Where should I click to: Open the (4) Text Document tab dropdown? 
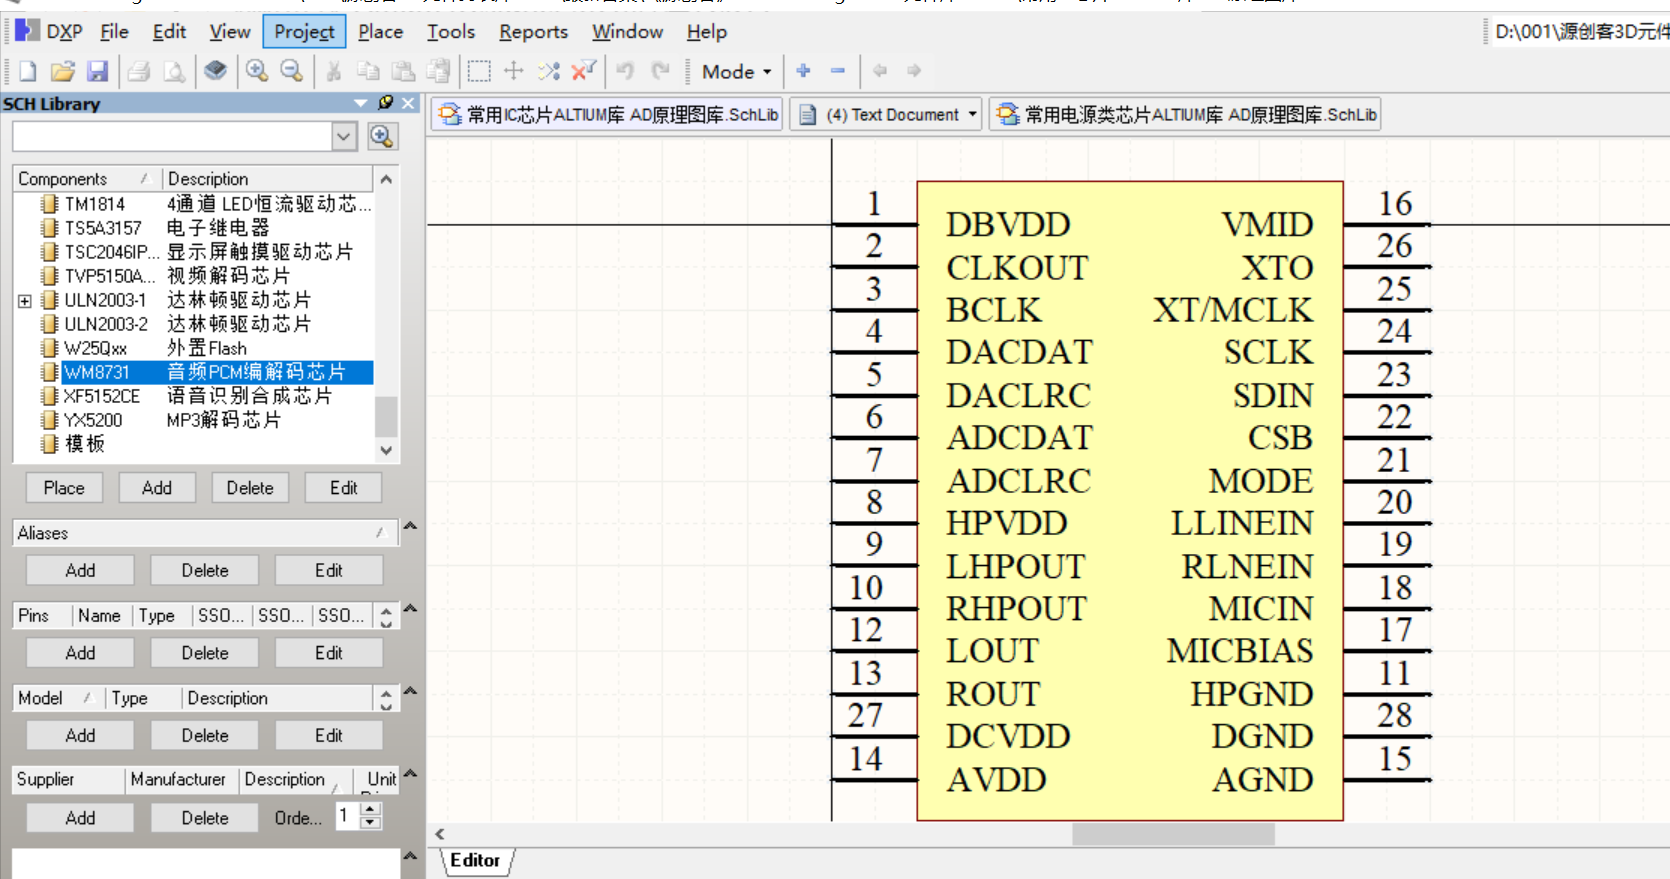(972, 115)
